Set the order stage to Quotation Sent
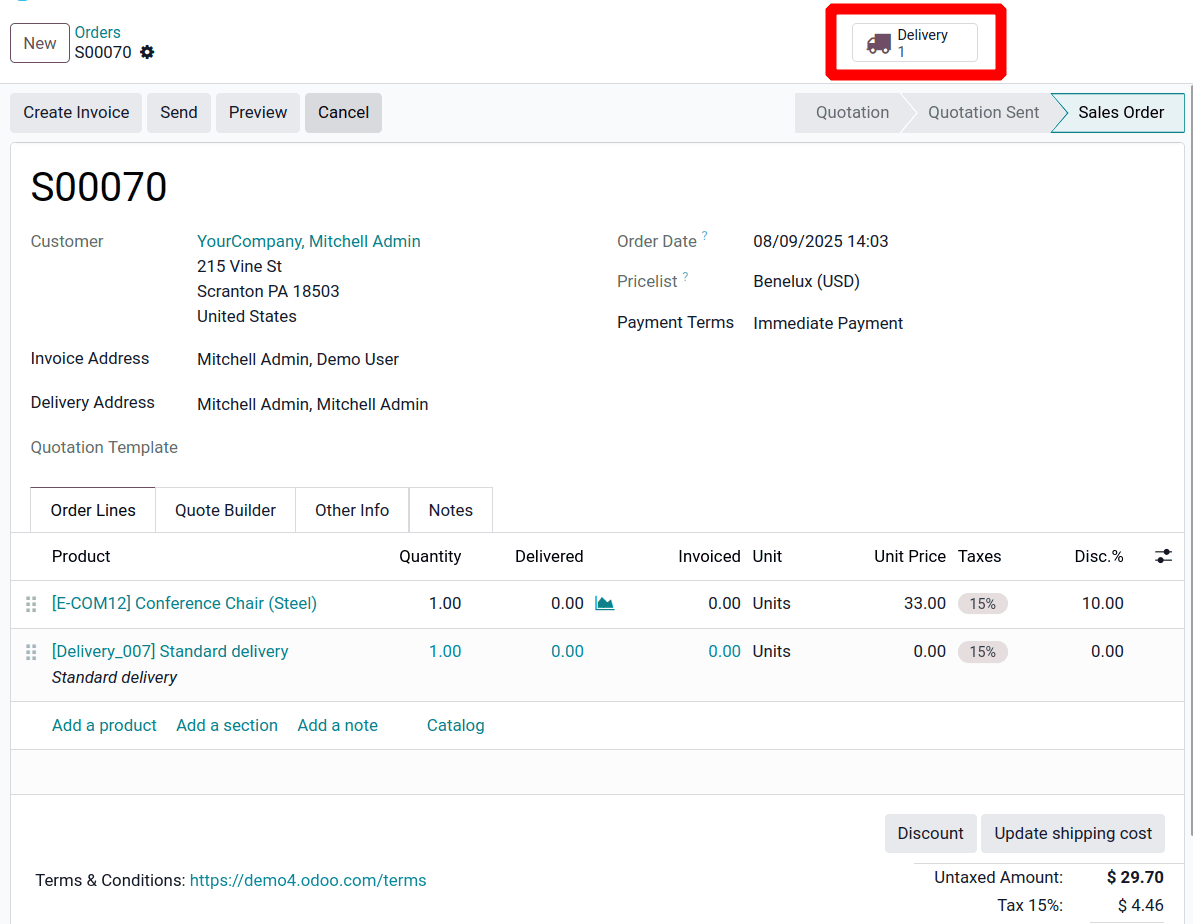 coord(983,112)
